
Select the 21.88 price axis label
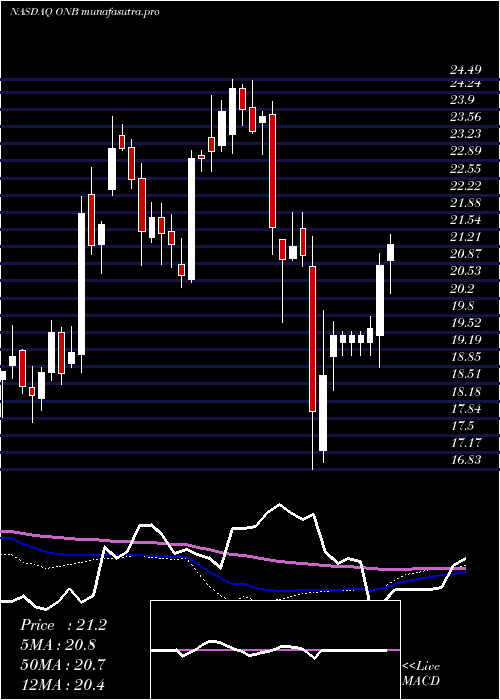(x=466, y=203)
